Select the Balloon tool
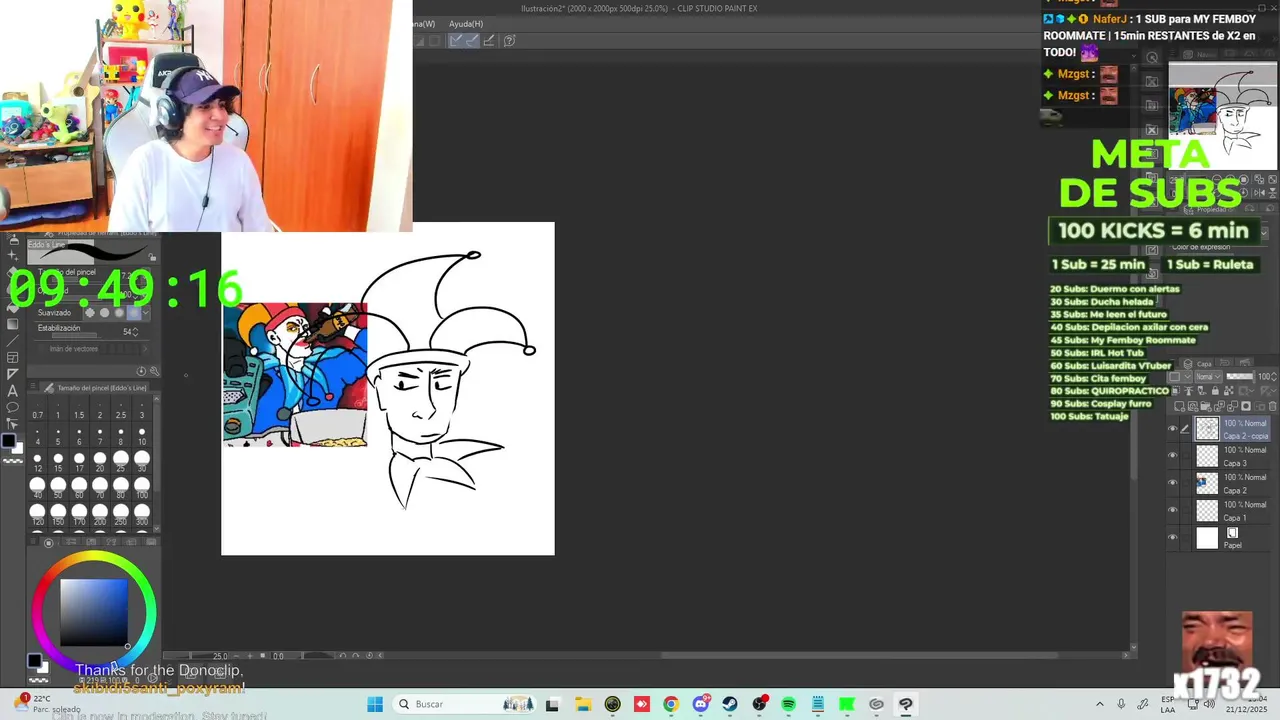1280x720 pixels. pos(12,407)
